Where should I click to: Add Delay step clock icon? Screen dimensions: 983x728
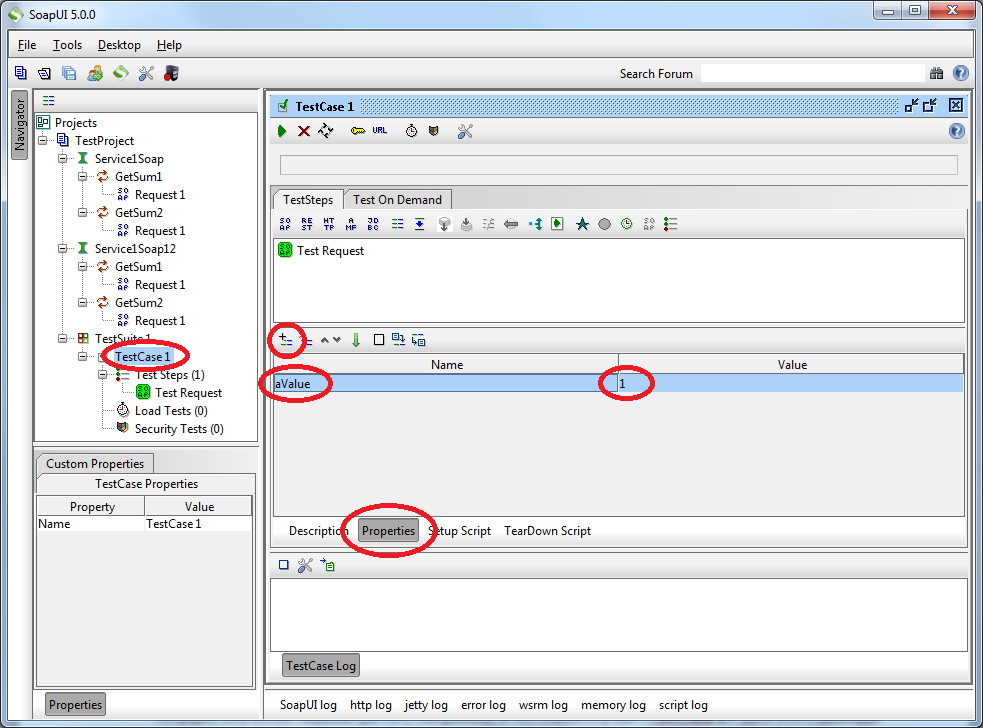click(627, 224)
